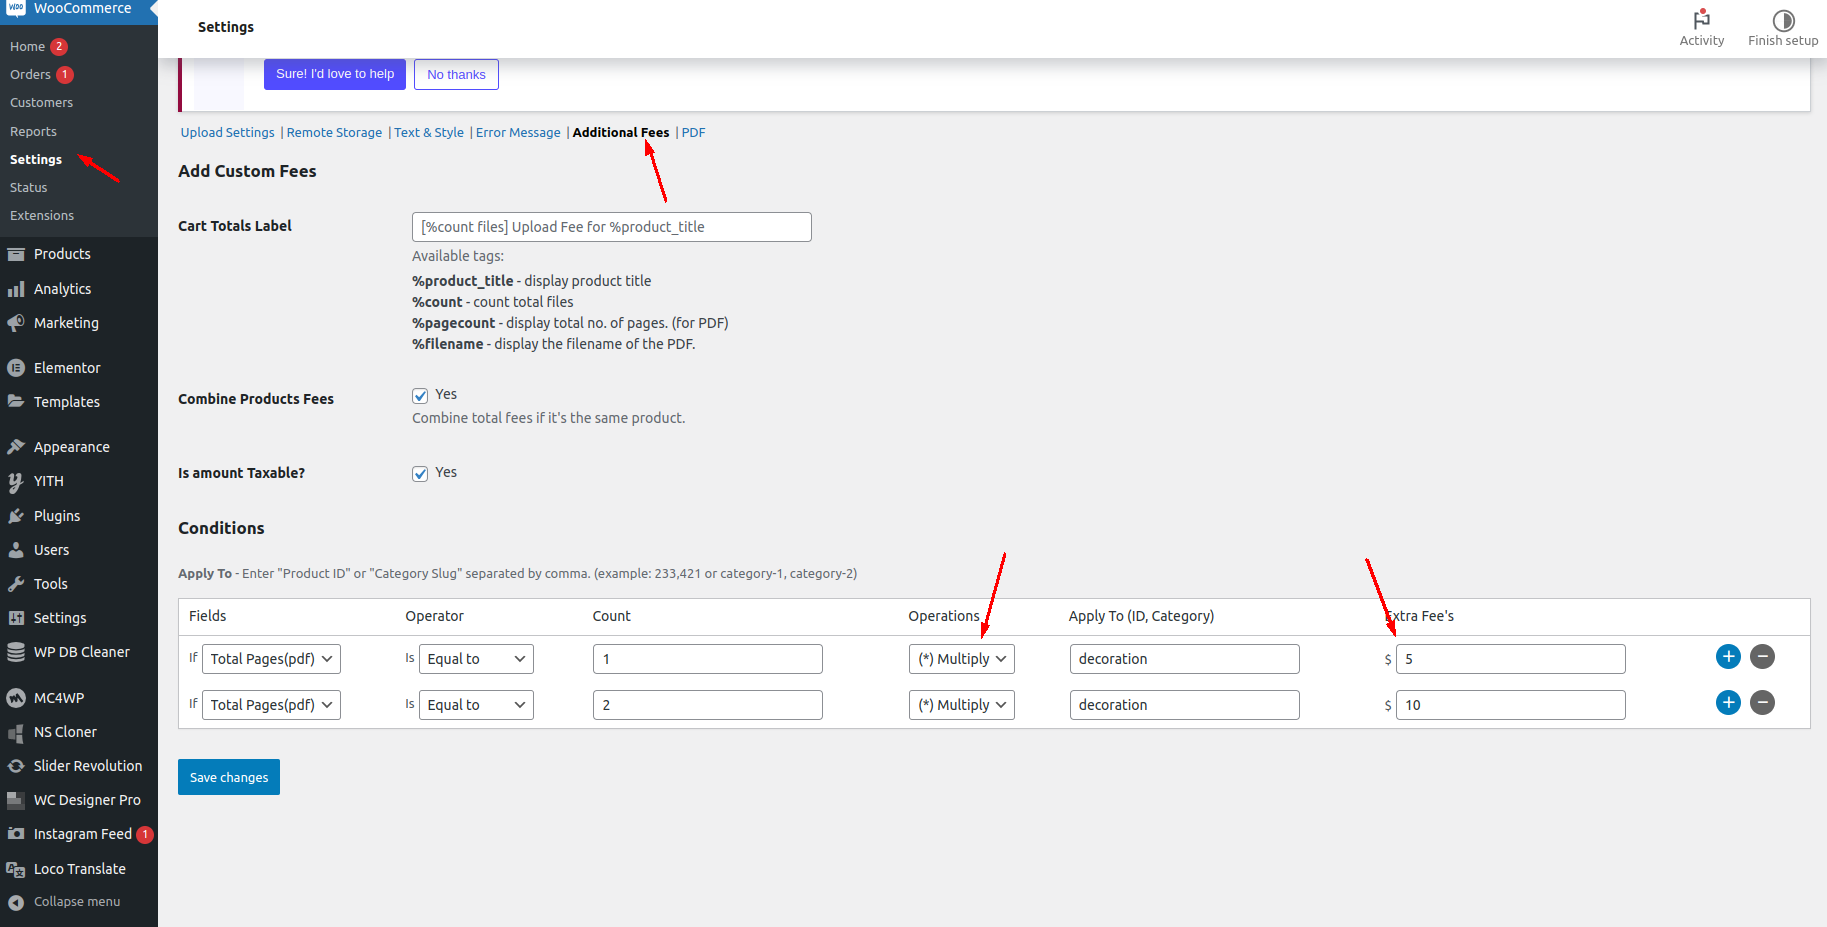This screenshot has height=927, width=1827.
Task: Click the Instagram Feed camera icon
Action: (16, 834)
